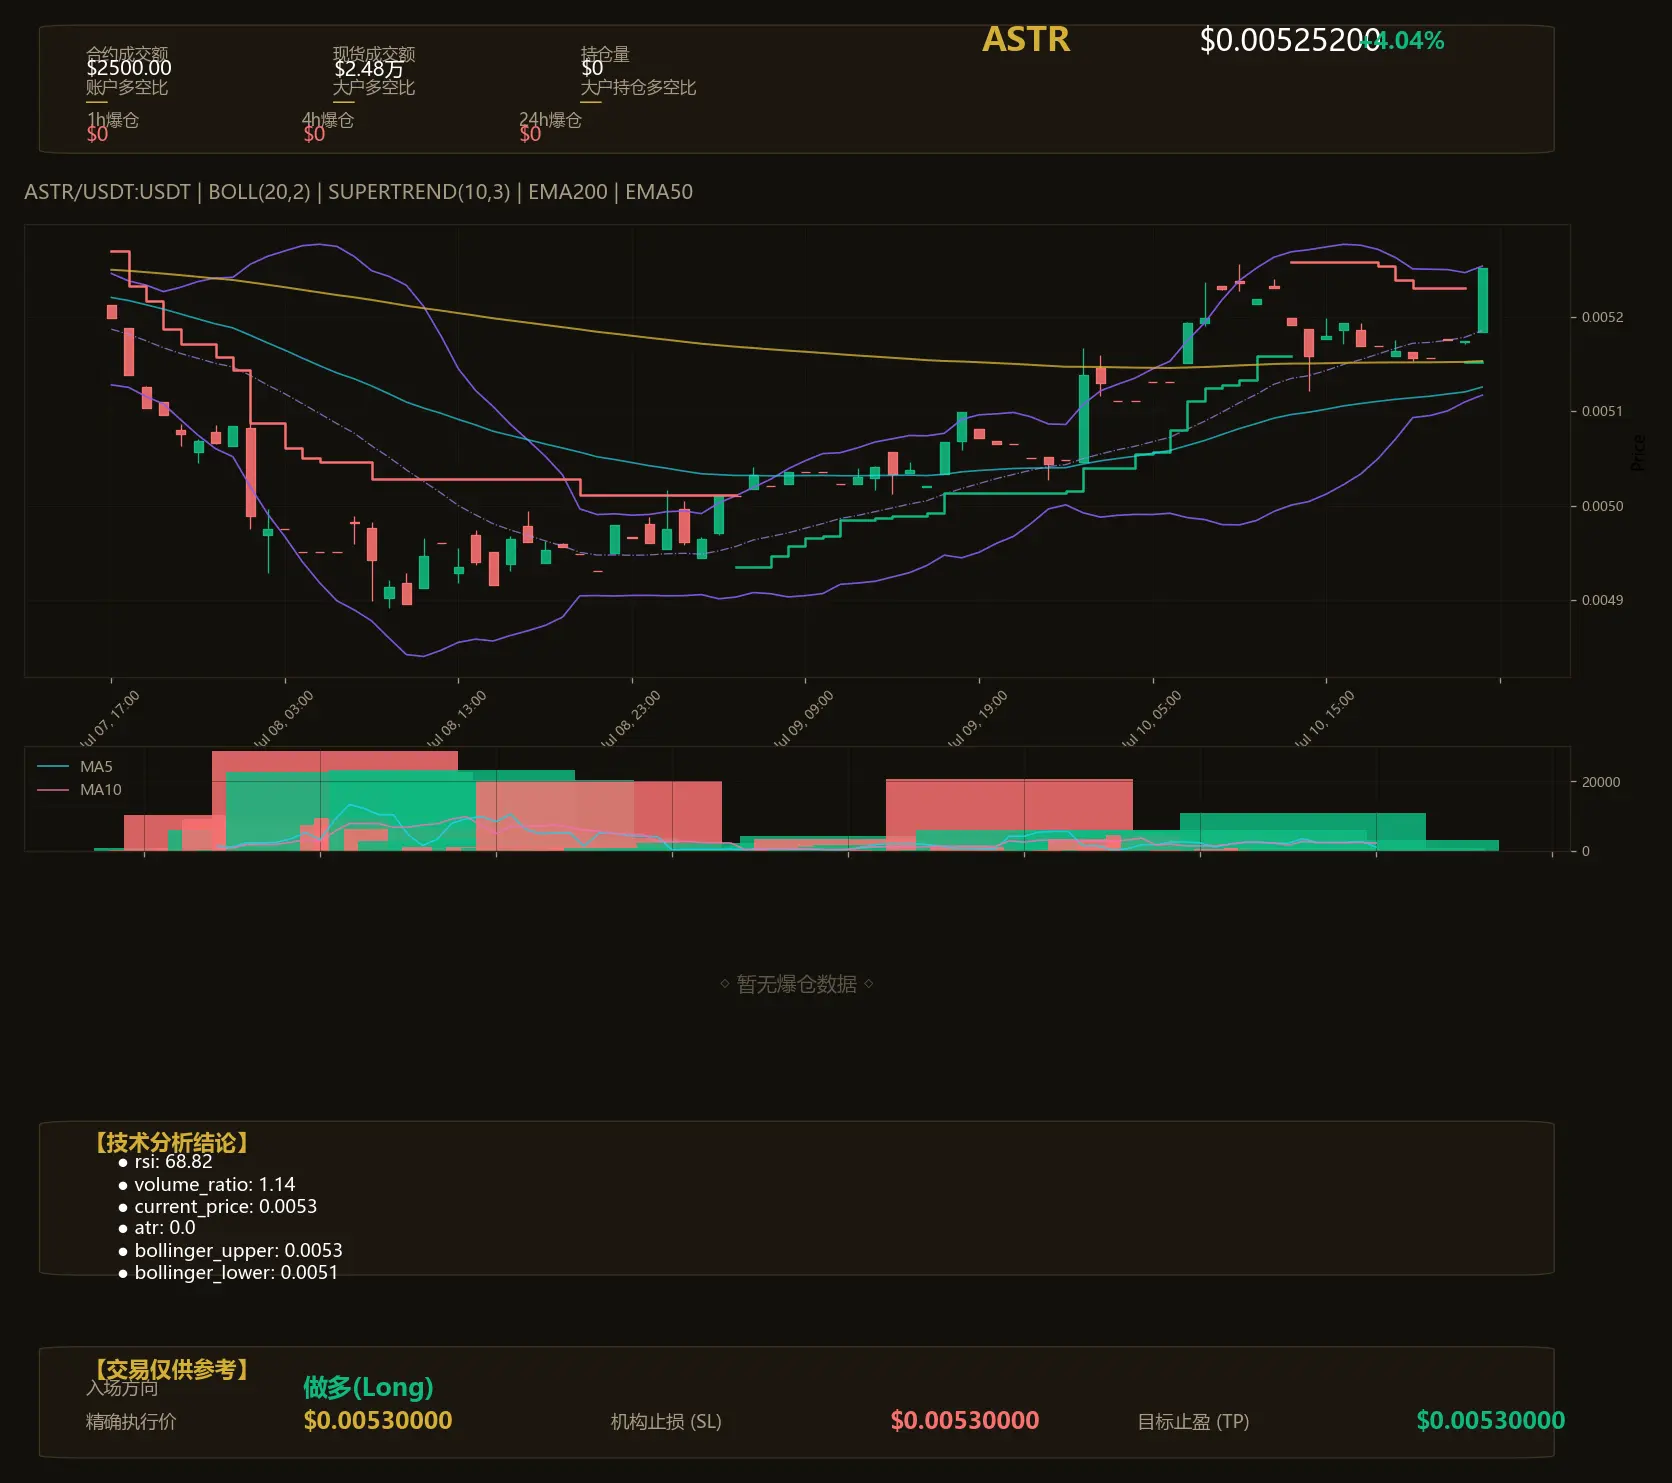Click the 0.0050 price axis label
Viewport: 1672px width, 1483px height.
pyautogui.click(x=1602, y=506)
